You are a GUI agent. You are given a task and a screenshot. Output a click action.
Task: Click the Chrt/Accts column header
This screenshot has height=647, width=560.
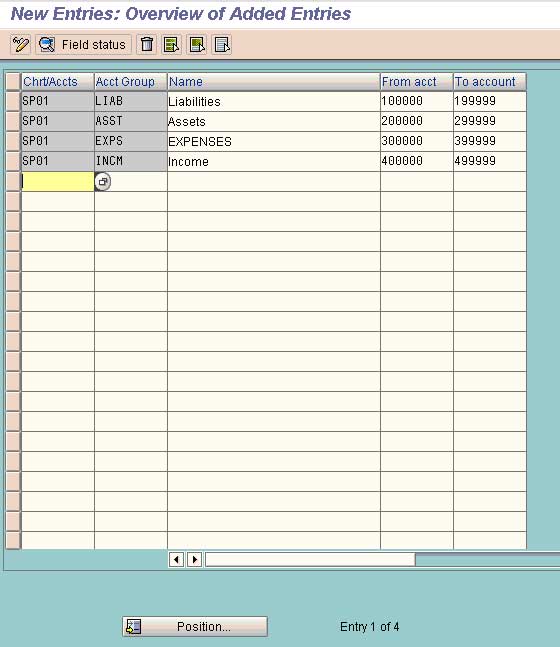(x=58, y=82)
